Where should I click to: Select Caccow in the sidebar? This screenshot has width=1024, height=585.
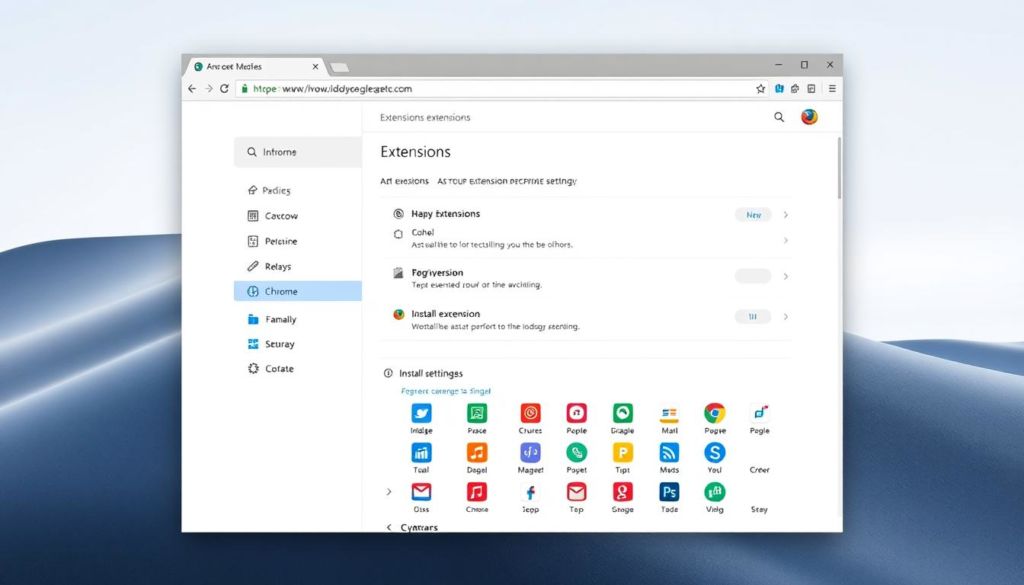pos(298,216)
